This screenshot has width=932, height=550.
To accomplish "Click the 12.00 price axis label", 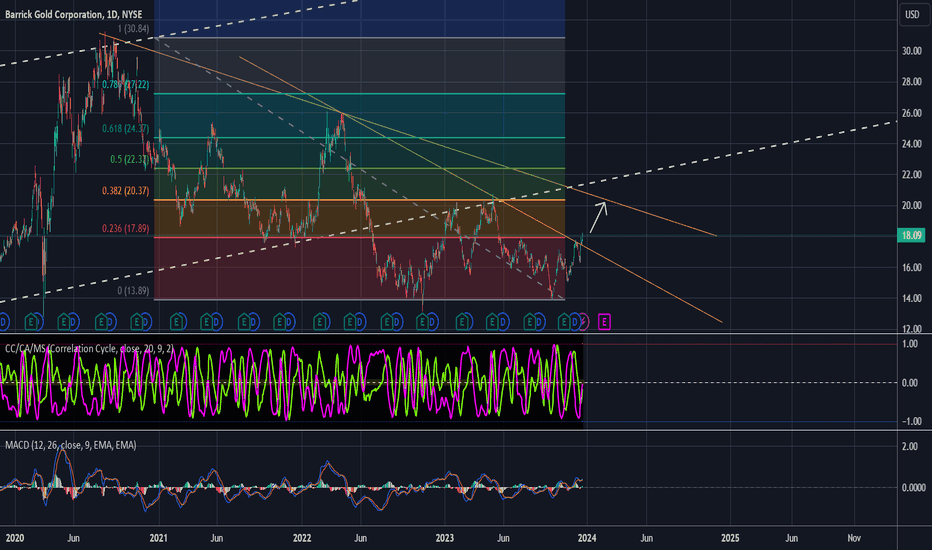I will coord(912,329).
